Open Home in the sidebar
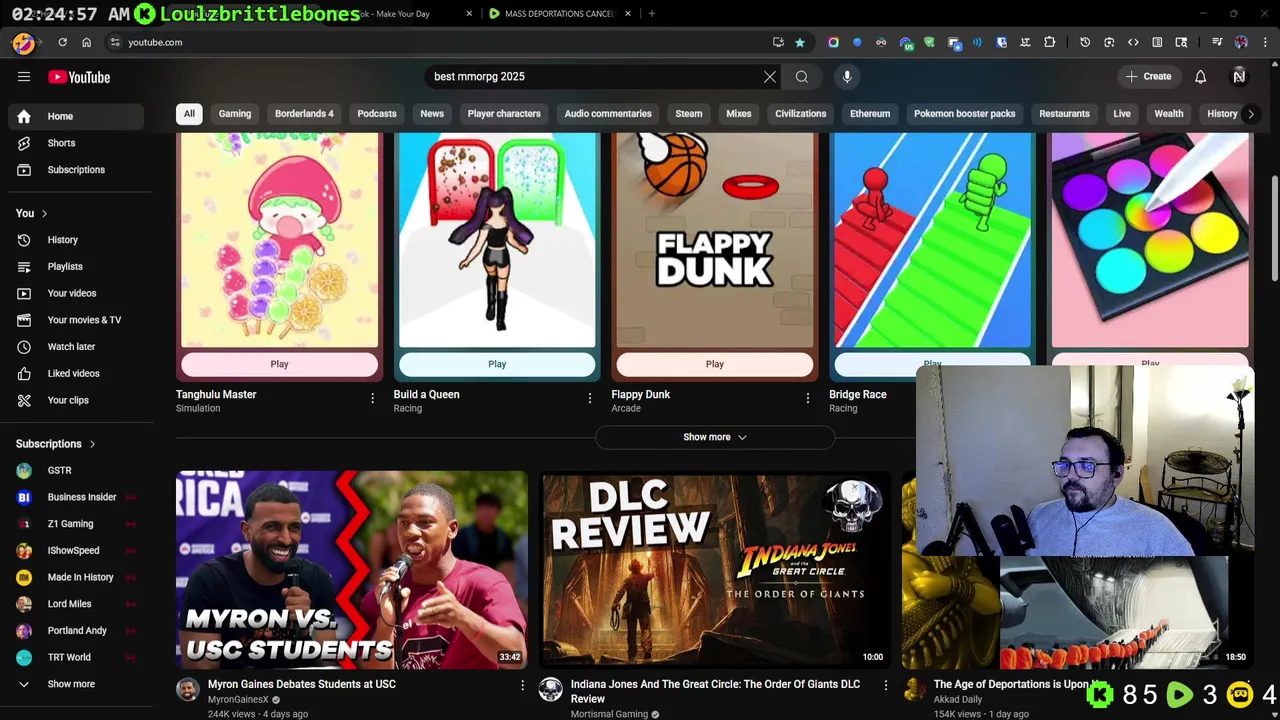 [x=76, y=116]
